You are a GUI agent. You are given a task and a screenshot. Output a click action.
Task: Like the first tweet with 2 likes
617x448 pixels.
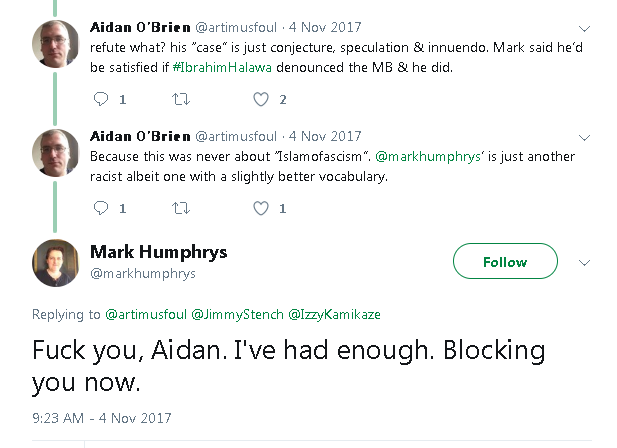(261, 99)
